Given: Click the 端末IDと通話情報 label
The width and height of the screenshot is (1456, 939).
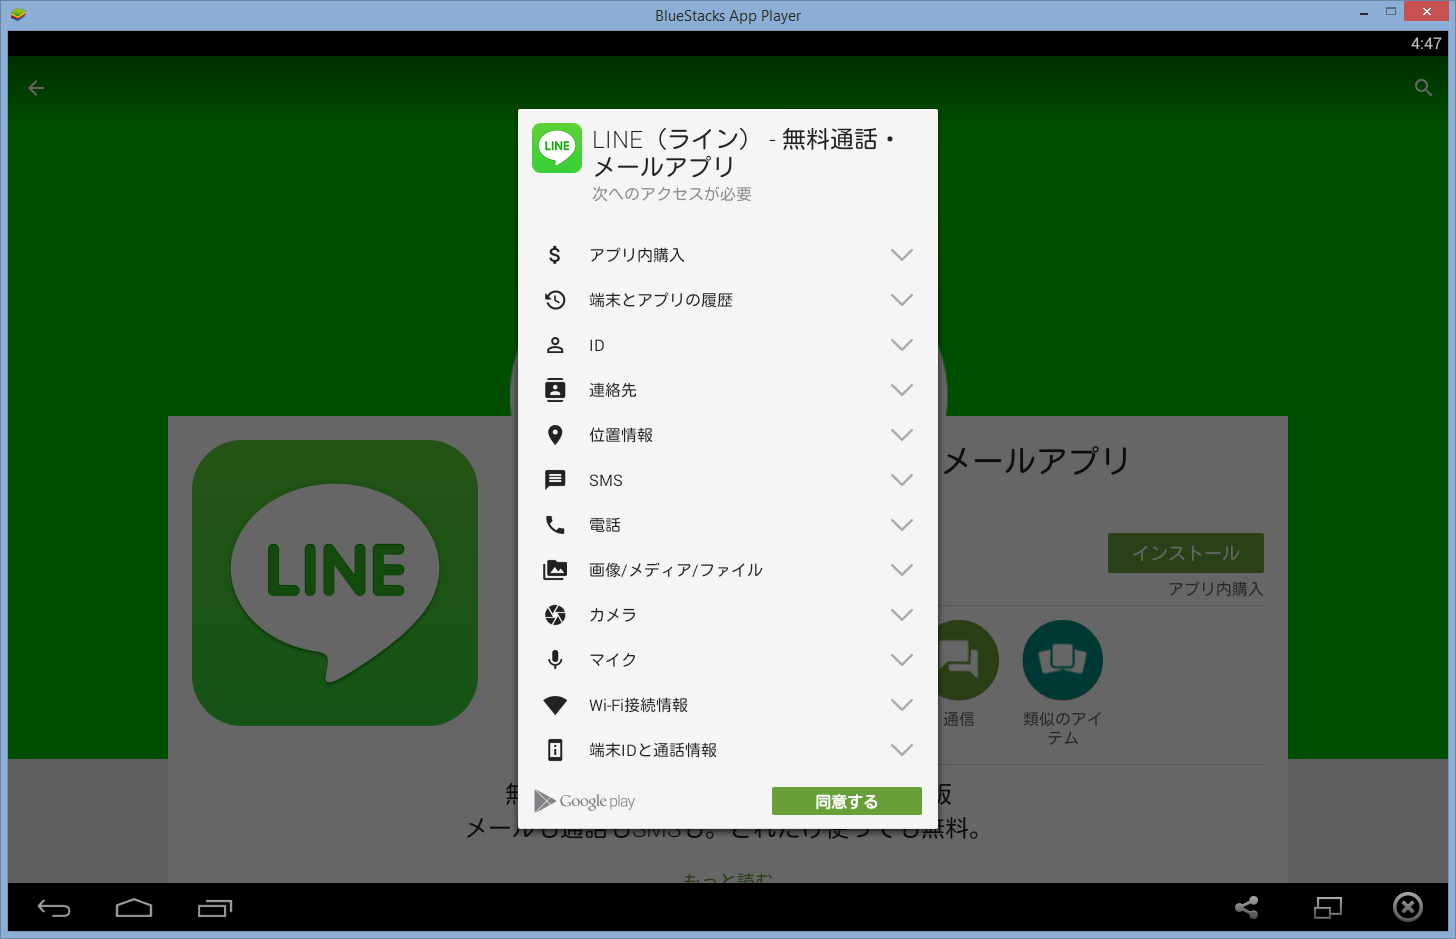Looking at the screenshot, I should [x=653, y=750].
